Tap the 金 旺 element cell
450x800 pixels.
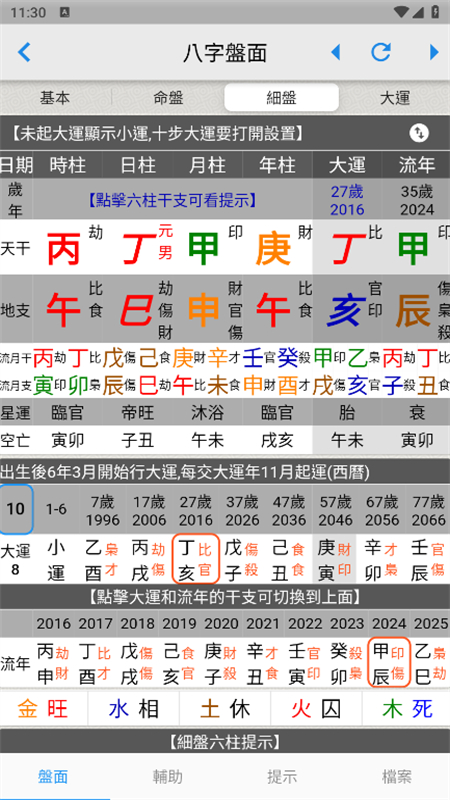(43, 709)
